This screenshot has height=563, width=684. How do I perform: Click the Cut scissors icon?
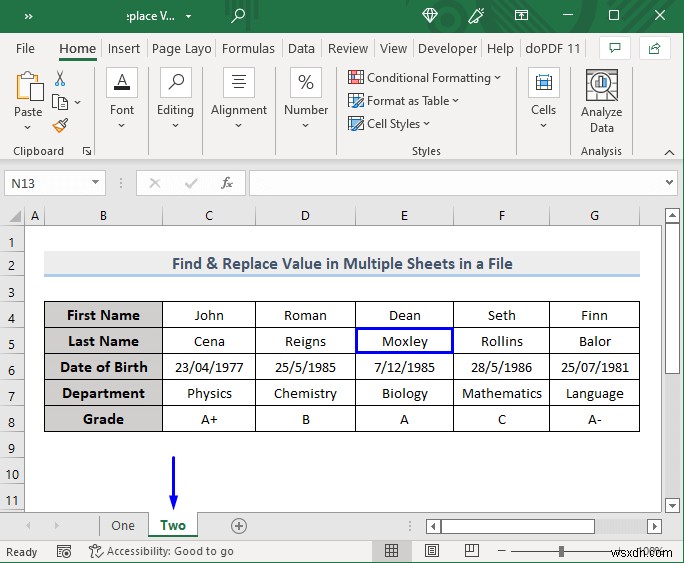60,78
